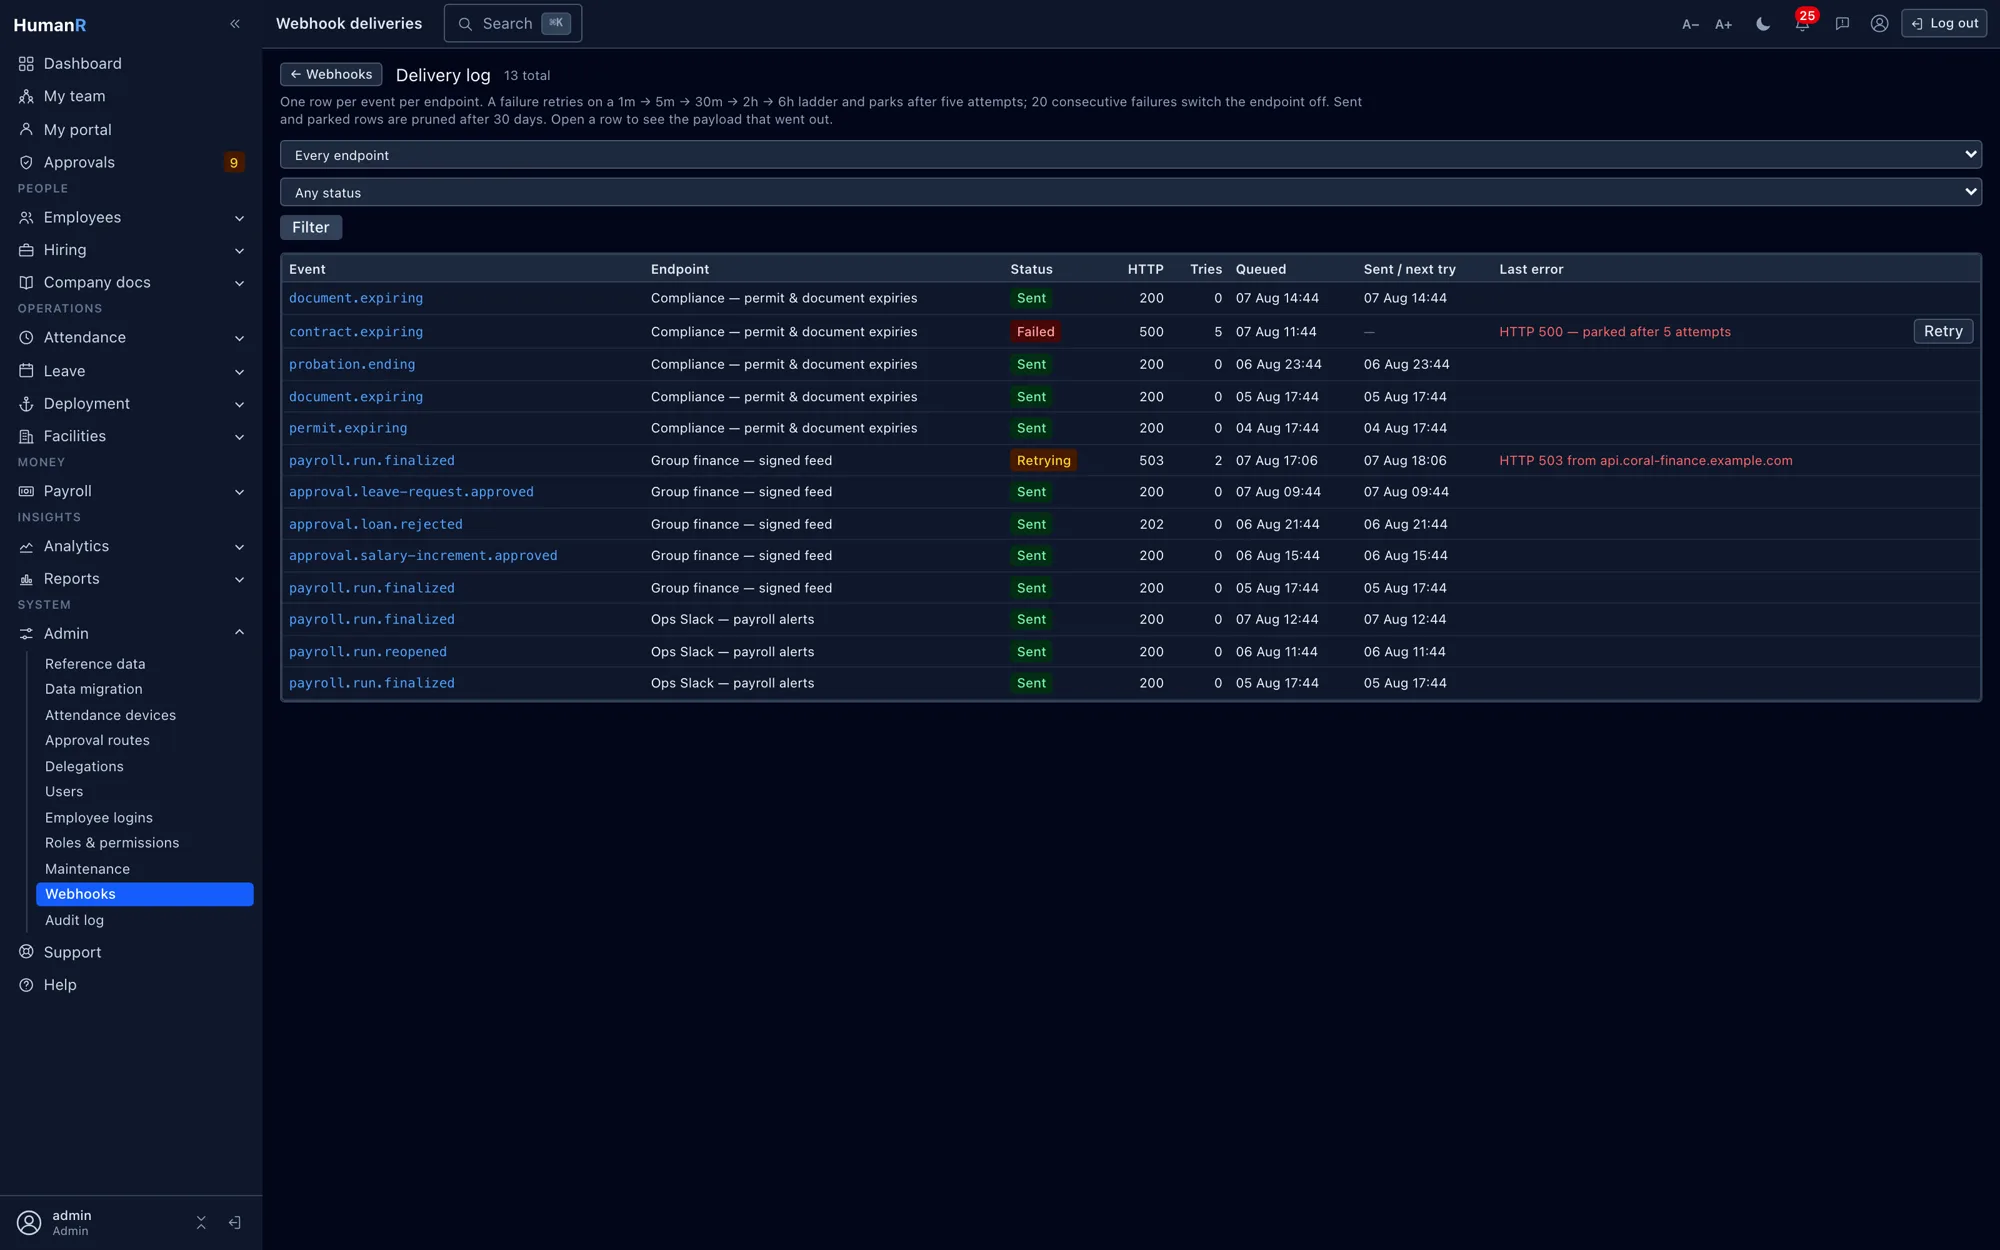Open notifications bell with 25 badge
This screenshot has height=1250, width=2000.
point(1802,24)
